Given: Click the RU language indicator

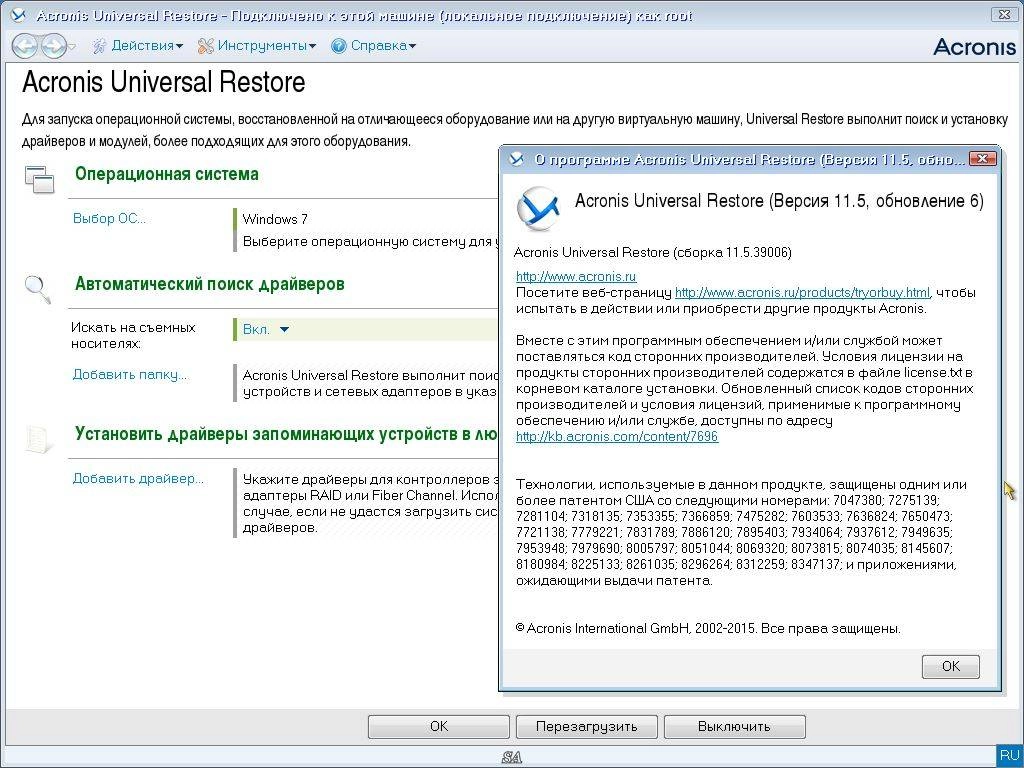Looking at the screenshot, I should (1010, 755).
